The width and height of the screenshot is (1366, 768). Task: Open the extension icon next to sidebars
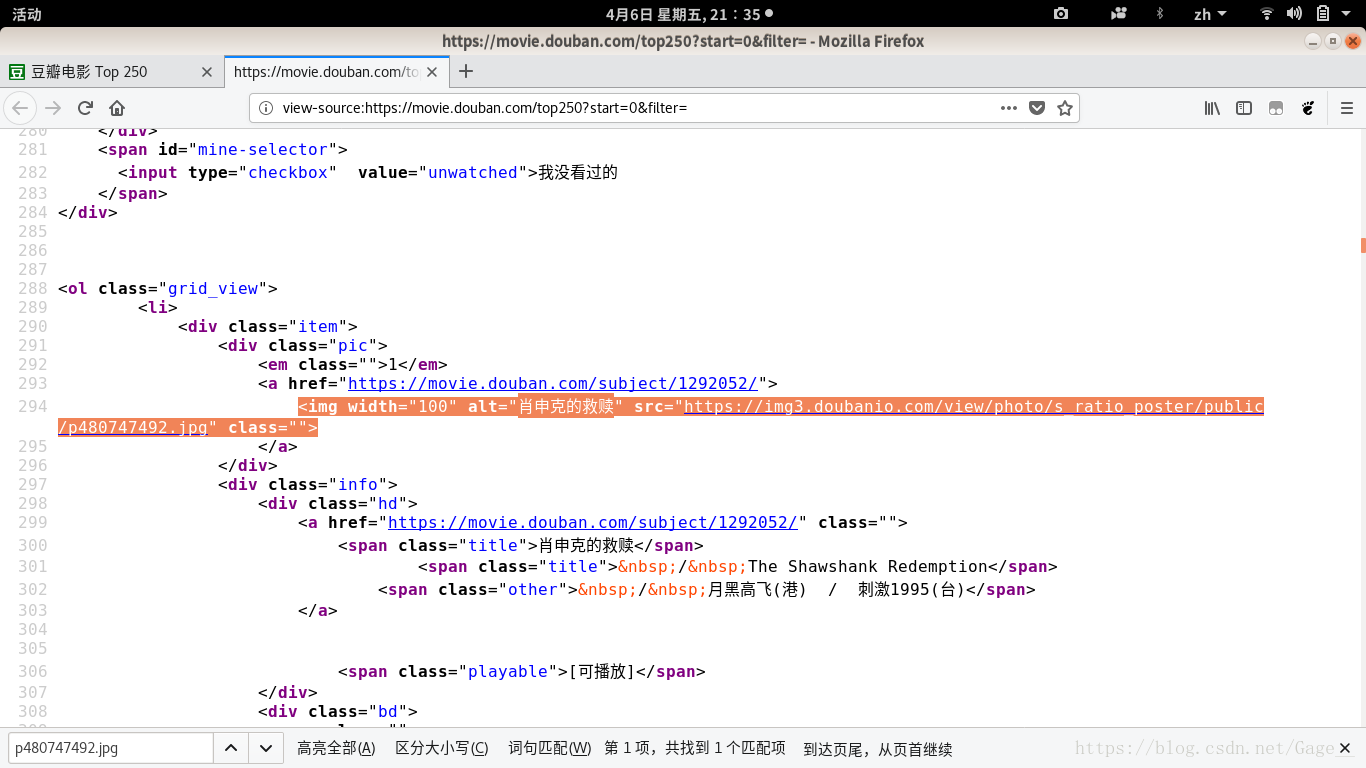tap(1276, 108)
